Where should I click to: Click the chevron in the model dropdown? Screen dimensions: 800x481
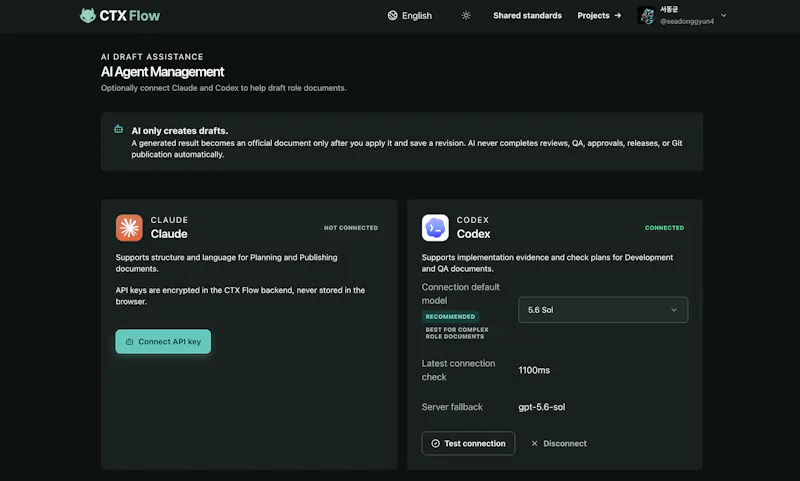[674, 310]
